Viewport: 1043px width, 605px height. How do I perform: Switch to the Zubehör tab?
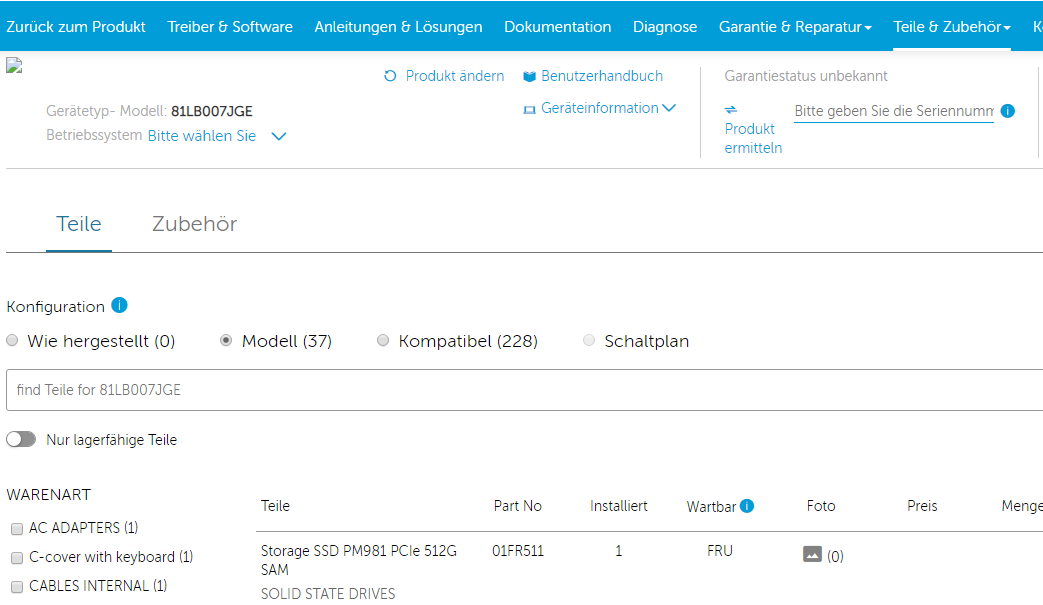click(x=194, y=224)
